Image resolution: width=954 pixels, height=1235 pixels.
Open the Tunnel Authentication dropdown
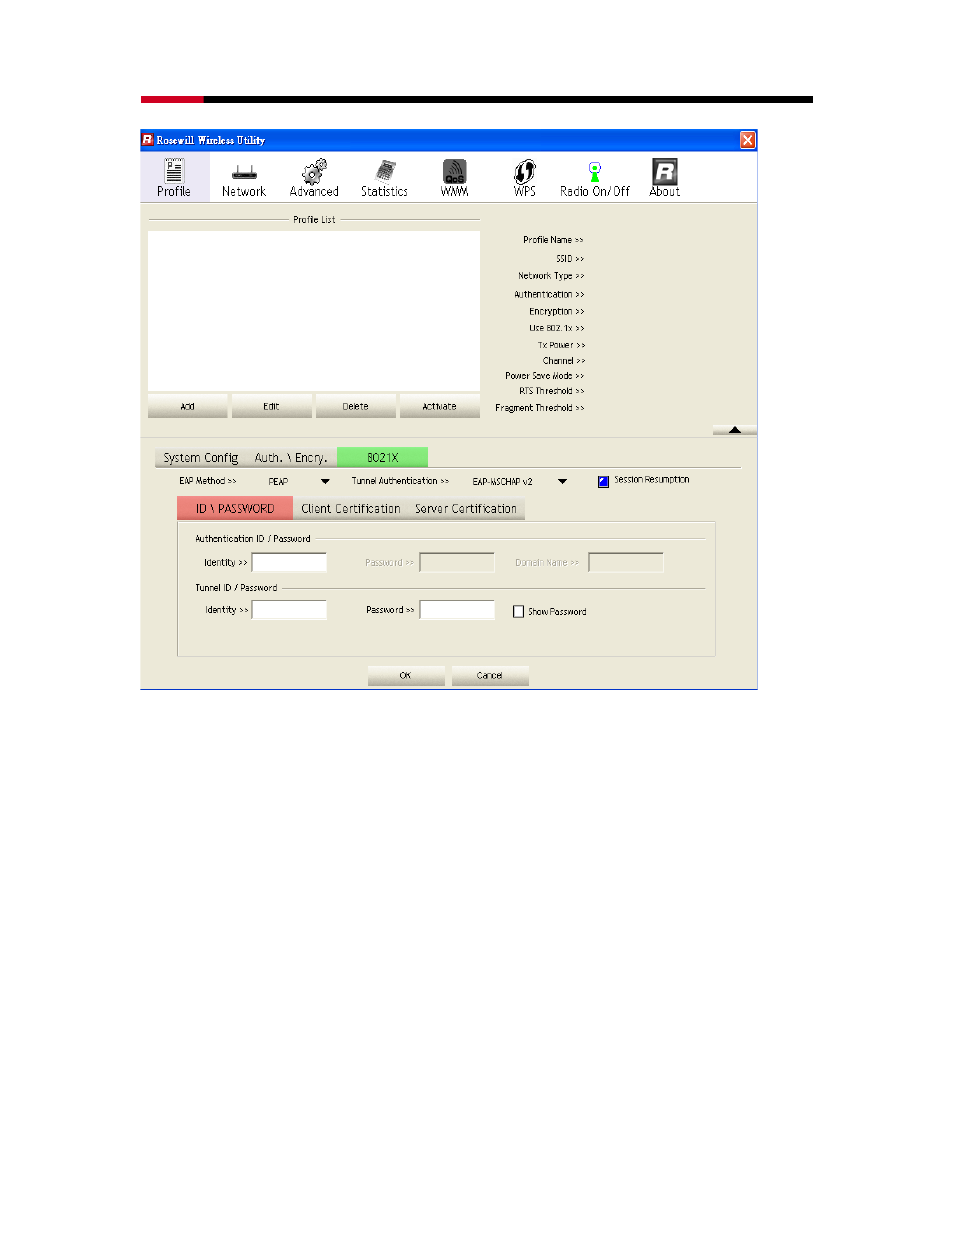point(562,481)
